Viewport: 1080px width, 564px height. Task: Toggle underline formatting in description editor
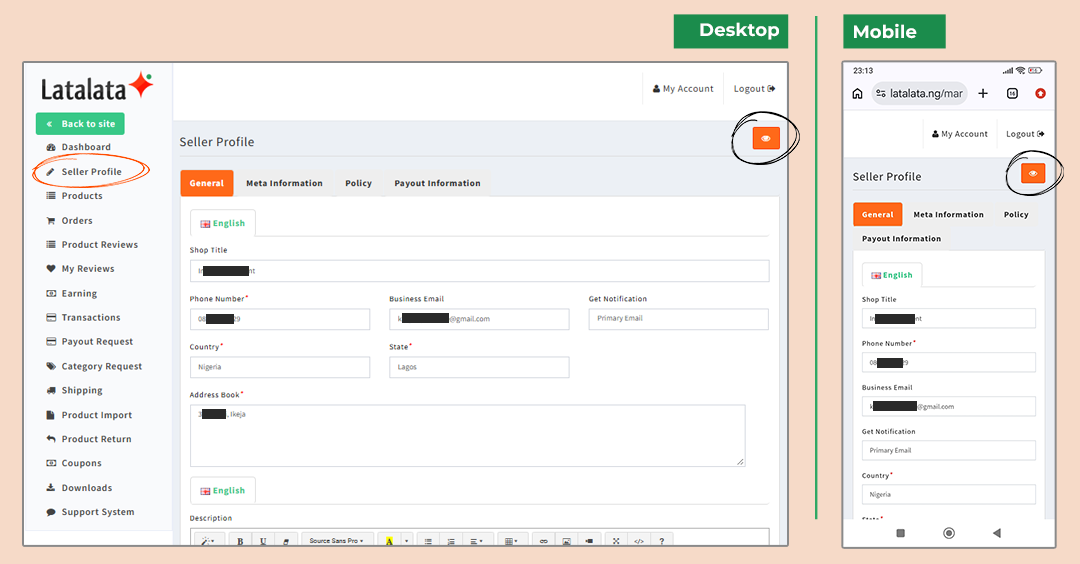pyautogui.click(x=263, y=541)
